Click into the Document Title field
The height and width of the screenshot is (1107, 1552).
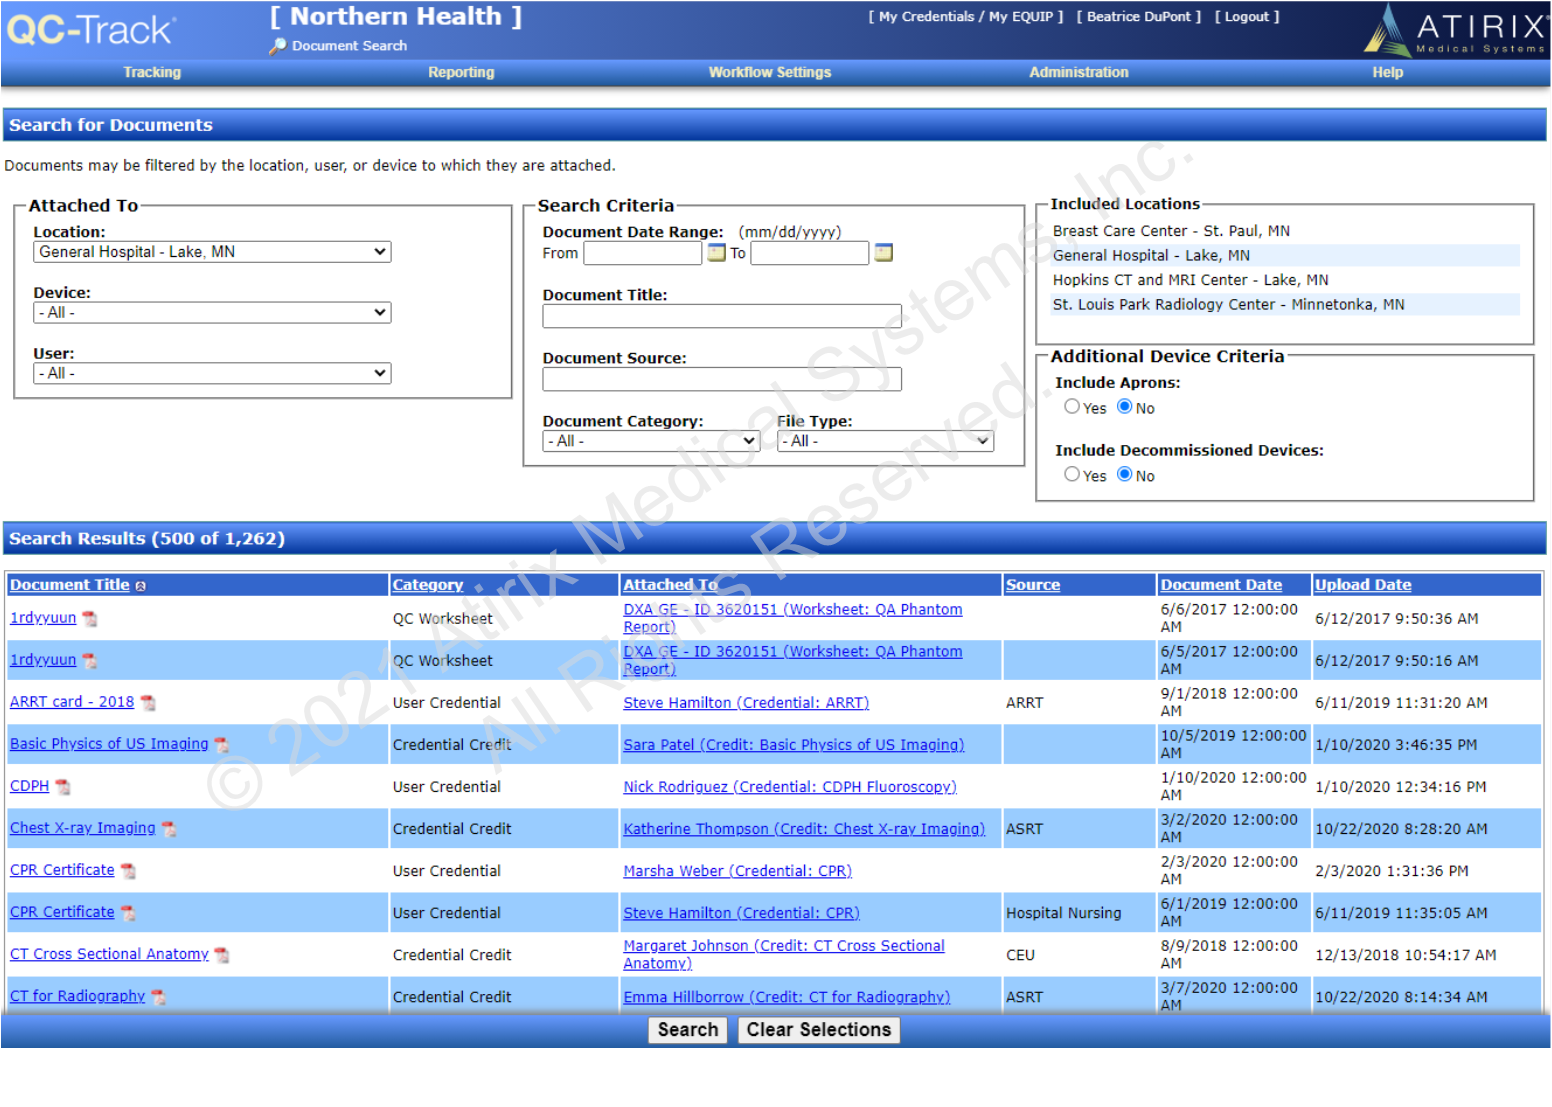(722, 317)
